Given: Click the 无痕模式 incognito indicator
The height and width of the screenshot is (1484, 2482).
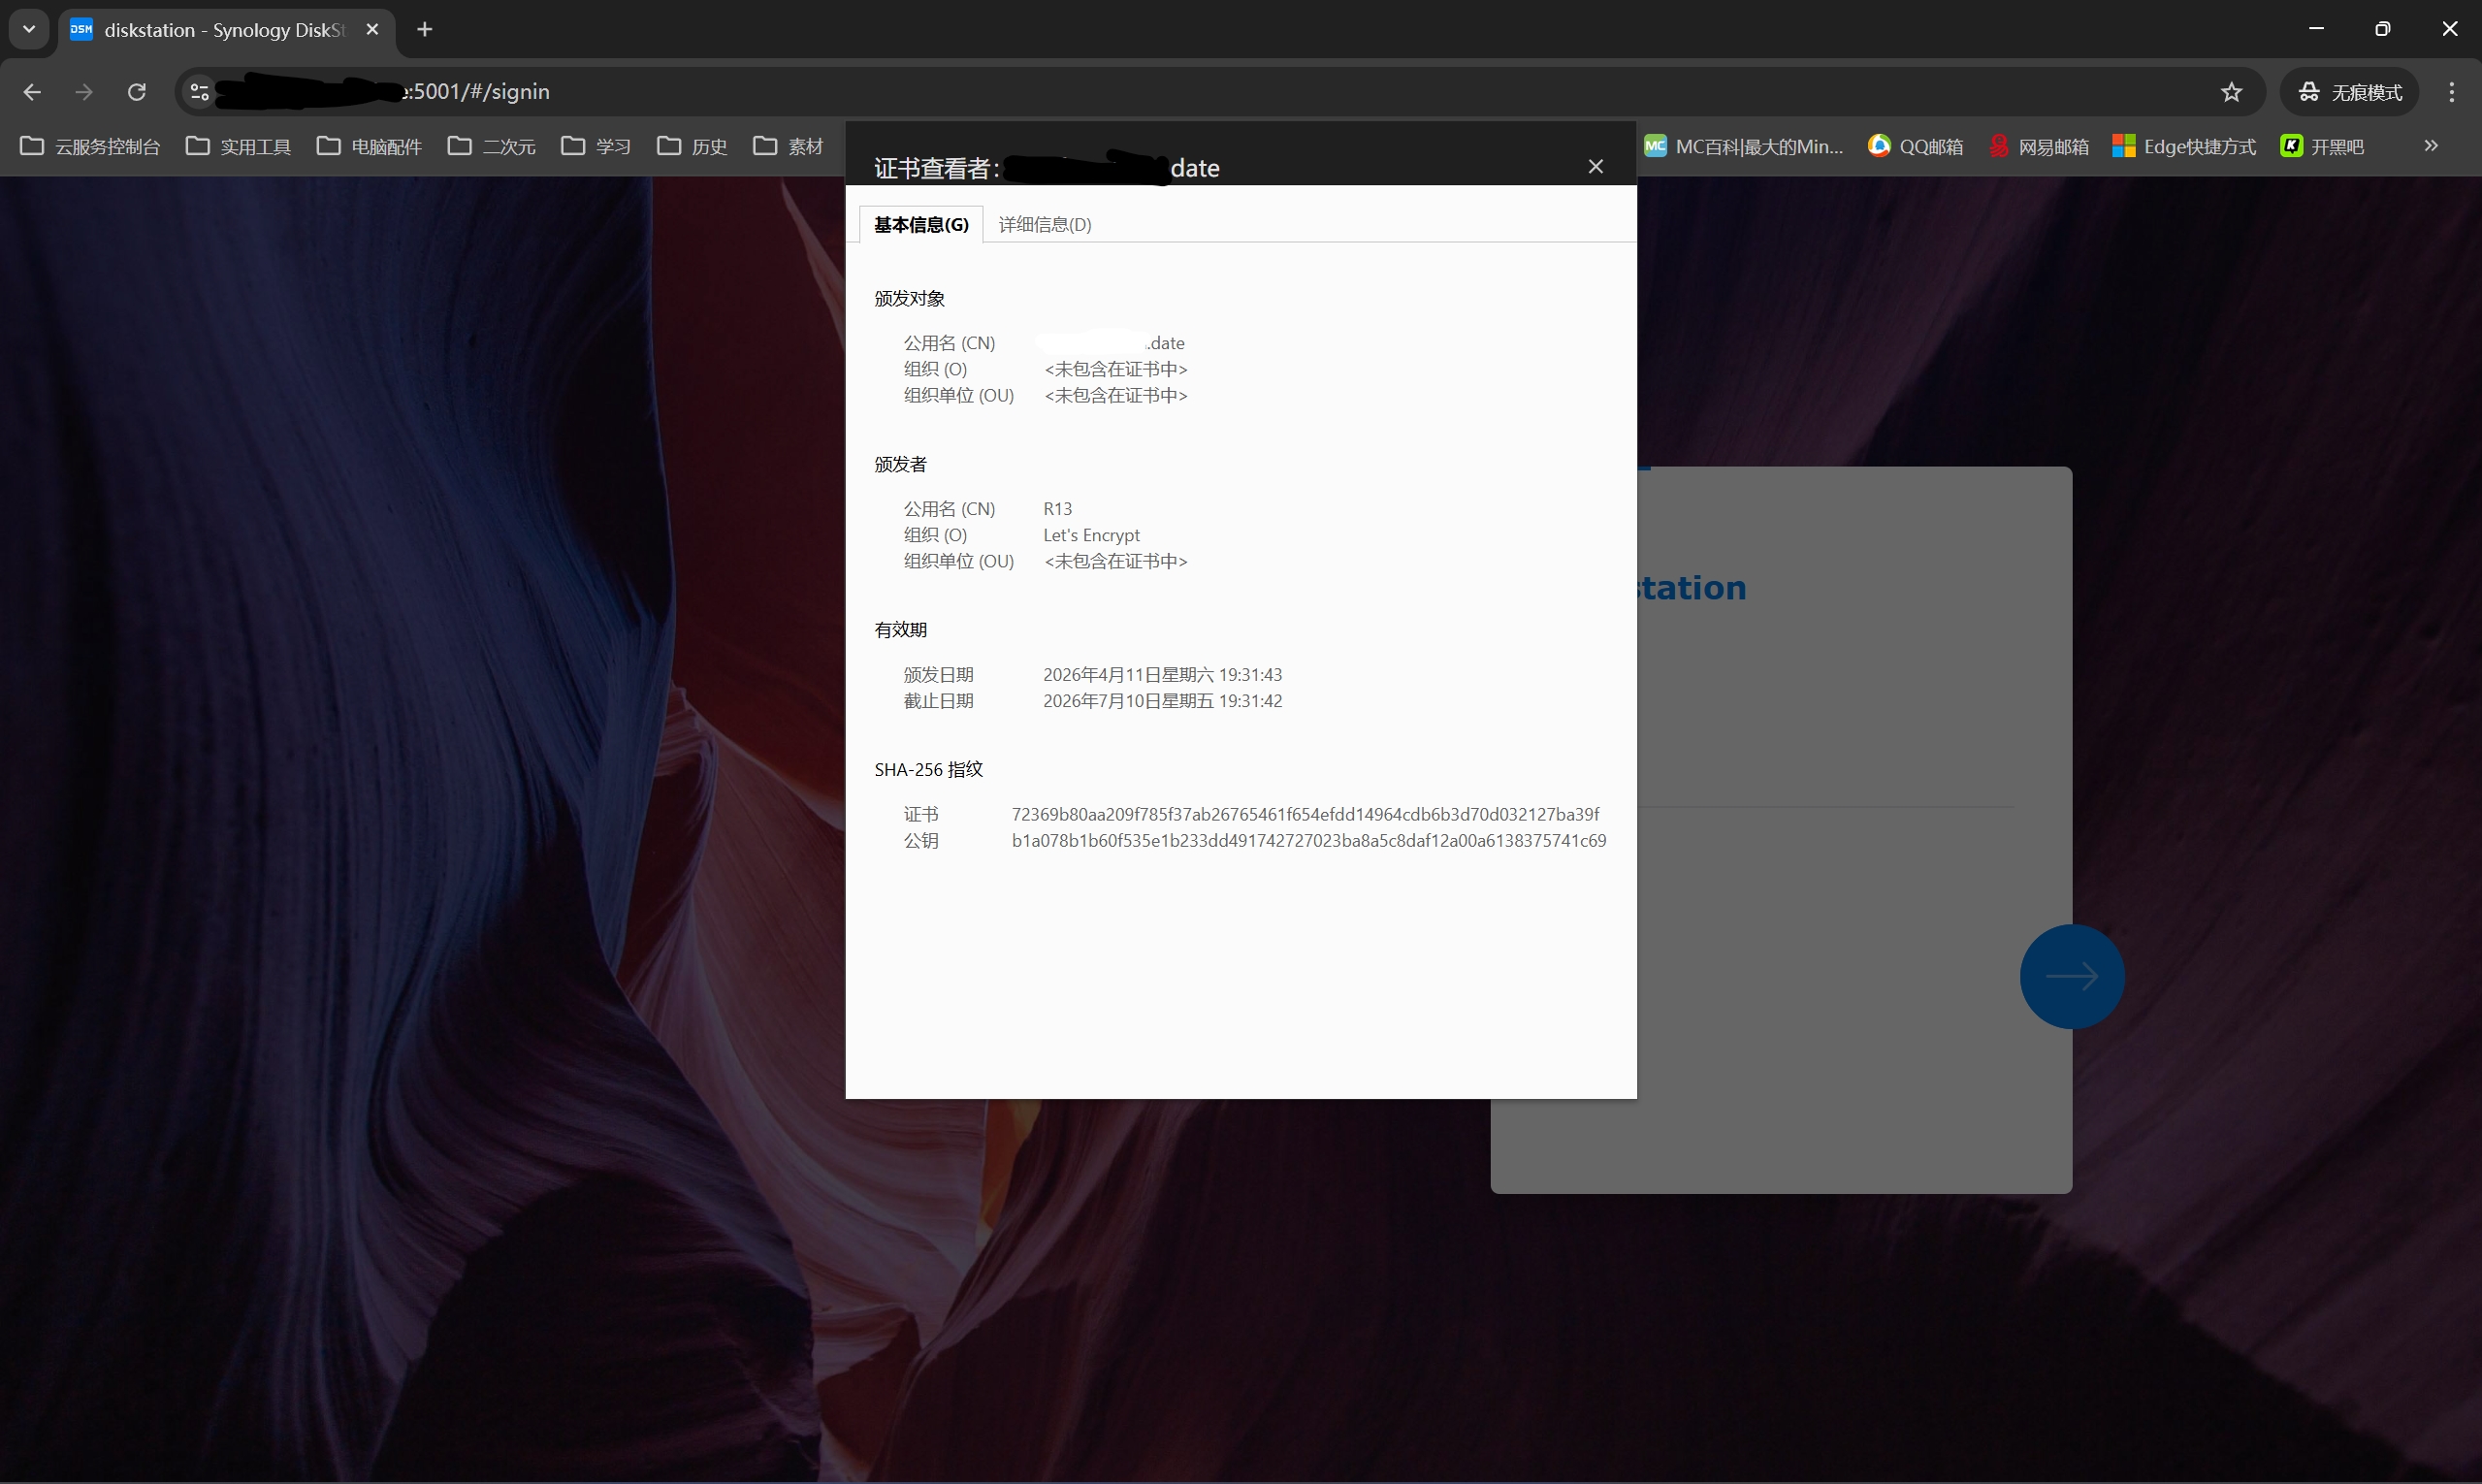Looking at the screenshot, I should tap(2349, 92).
